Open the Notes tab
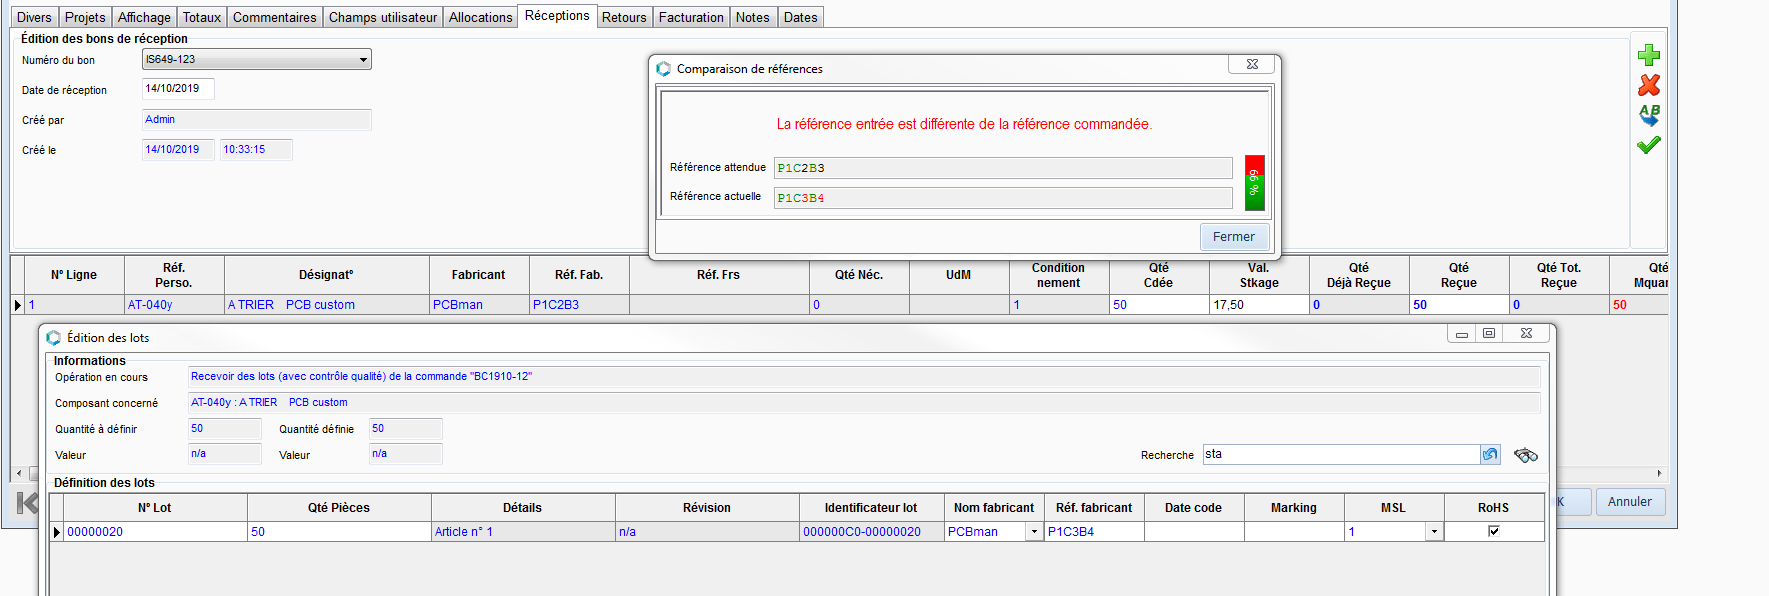This screenshot has width=1769, height=596. pyautogui.click(x=753, y=17)
